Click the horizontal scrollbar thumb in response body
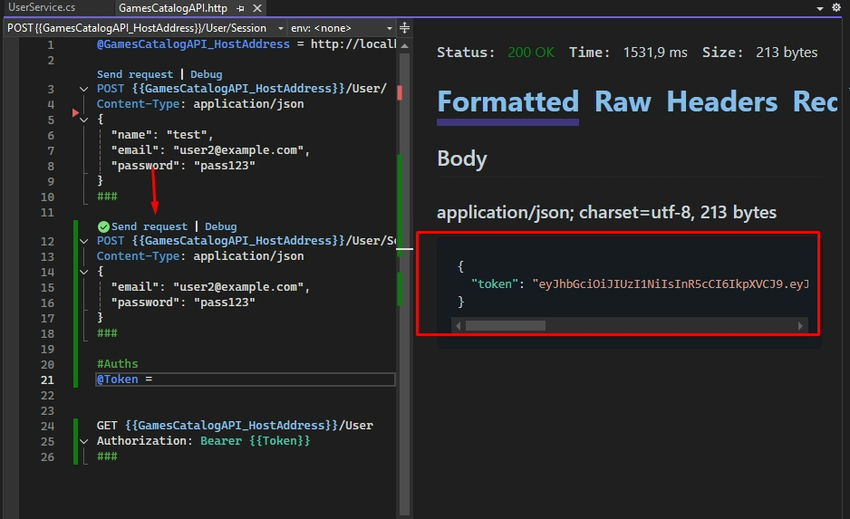The width and height of the screenshot is (850, 519). [x=505, y=326]
